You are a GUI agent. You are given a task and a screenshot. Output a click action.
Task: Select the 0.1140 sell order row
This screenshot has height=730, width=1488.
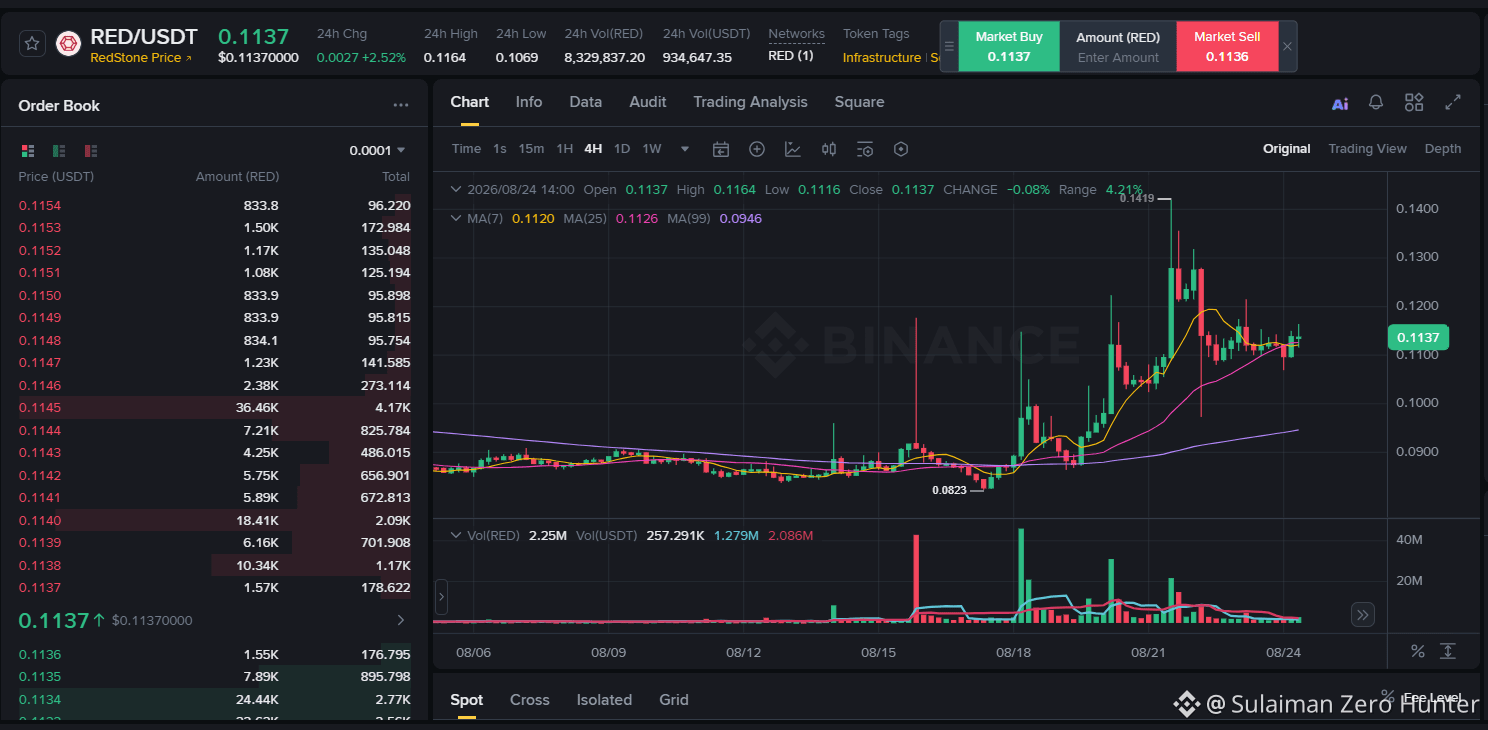[x=215, y=520]
